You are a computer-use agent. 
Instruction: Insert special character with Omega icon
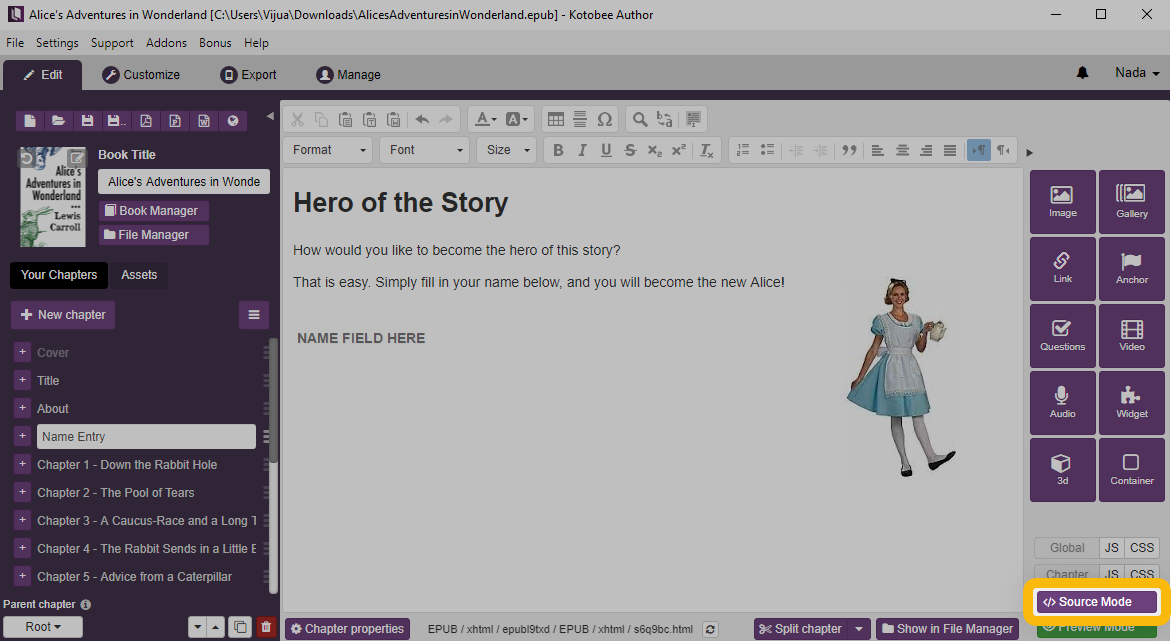[x=604, y=119]
